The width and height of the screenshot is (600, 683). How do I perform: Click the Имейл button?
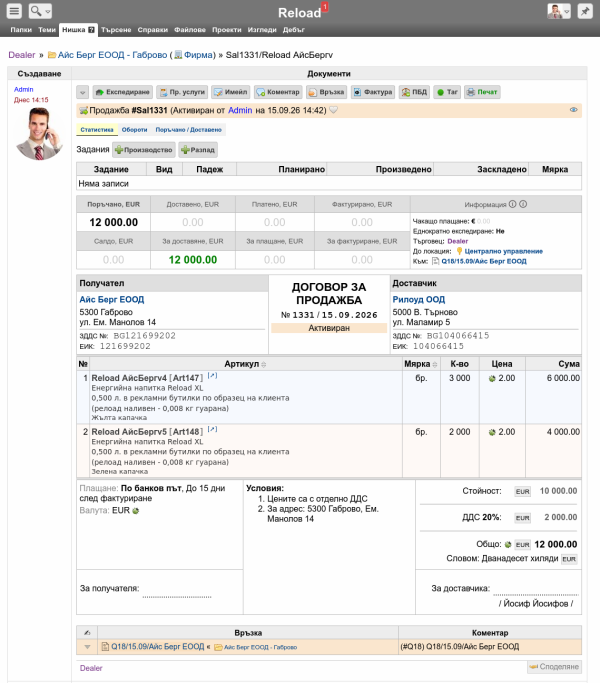[x=231, y=92]
